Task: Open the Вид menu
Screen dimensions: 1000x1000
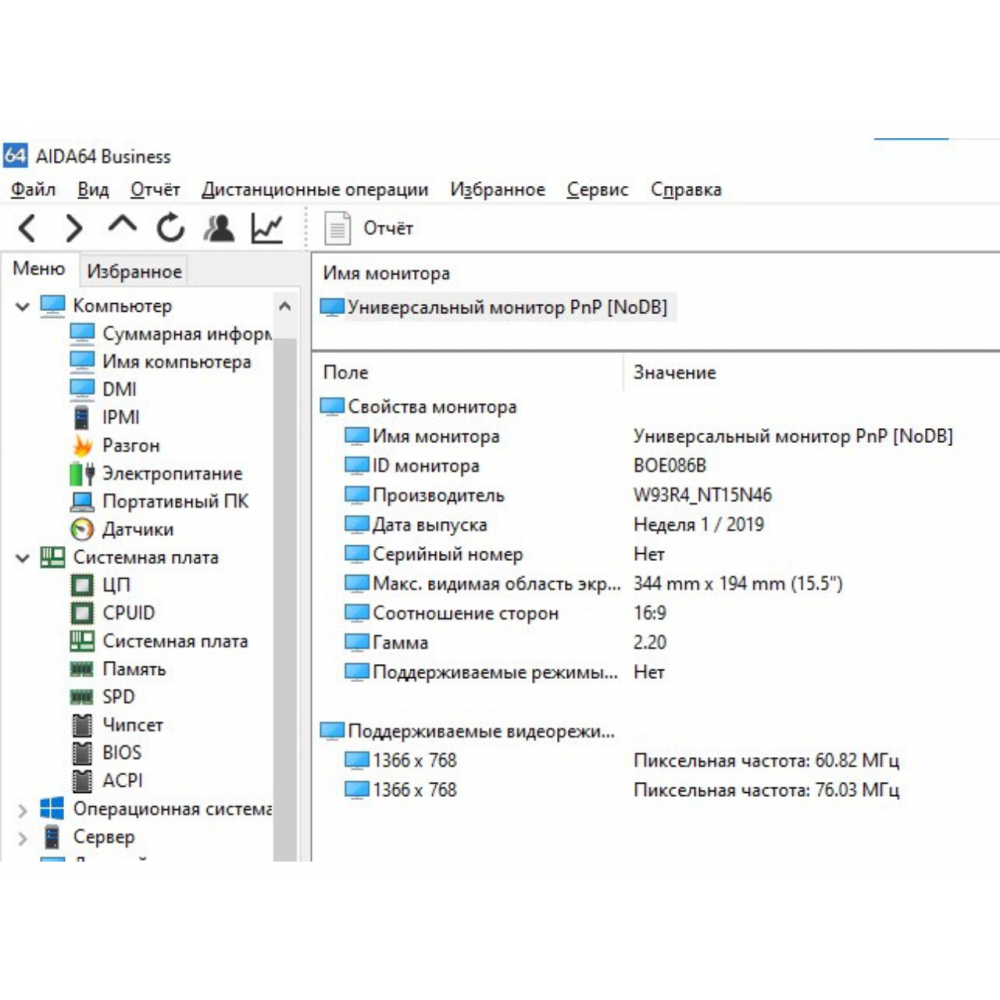Action: click(x=93, y=189)
